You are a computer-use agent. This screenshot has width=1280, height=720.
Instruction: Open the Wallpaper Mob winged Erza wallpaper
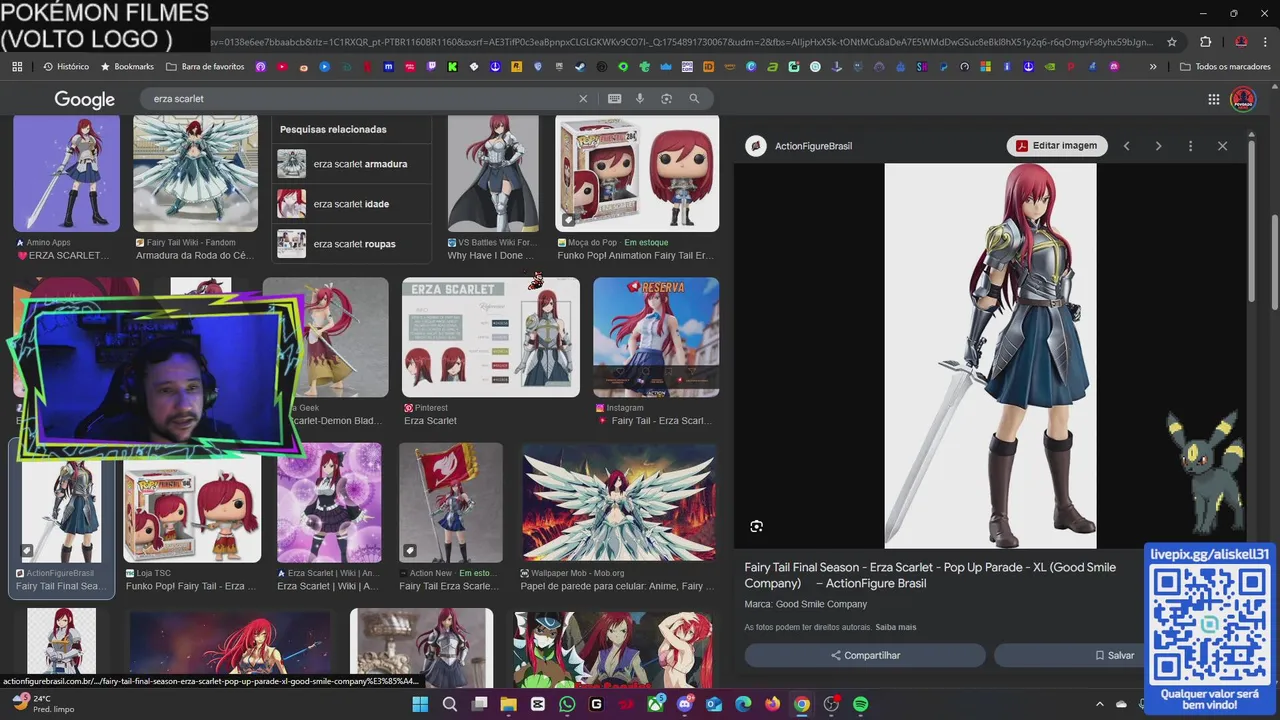[x=619, y=503]
